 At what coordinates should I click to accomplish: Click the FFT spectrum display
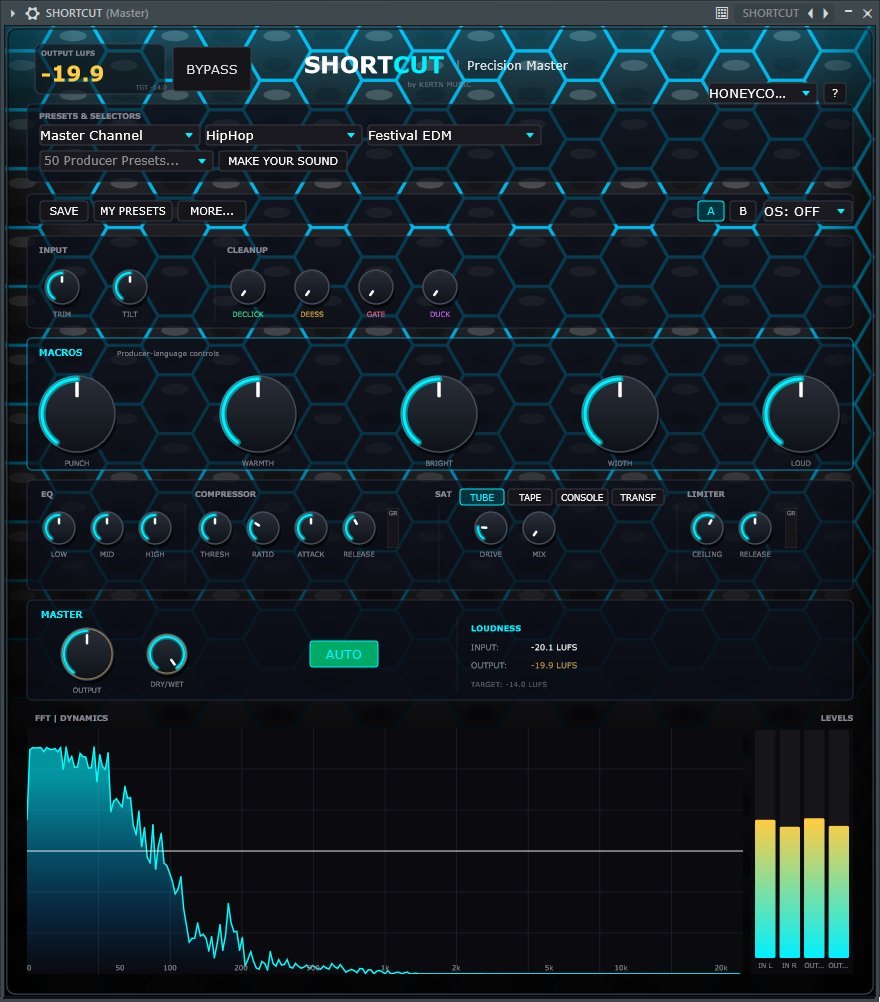tap(385, 851)
